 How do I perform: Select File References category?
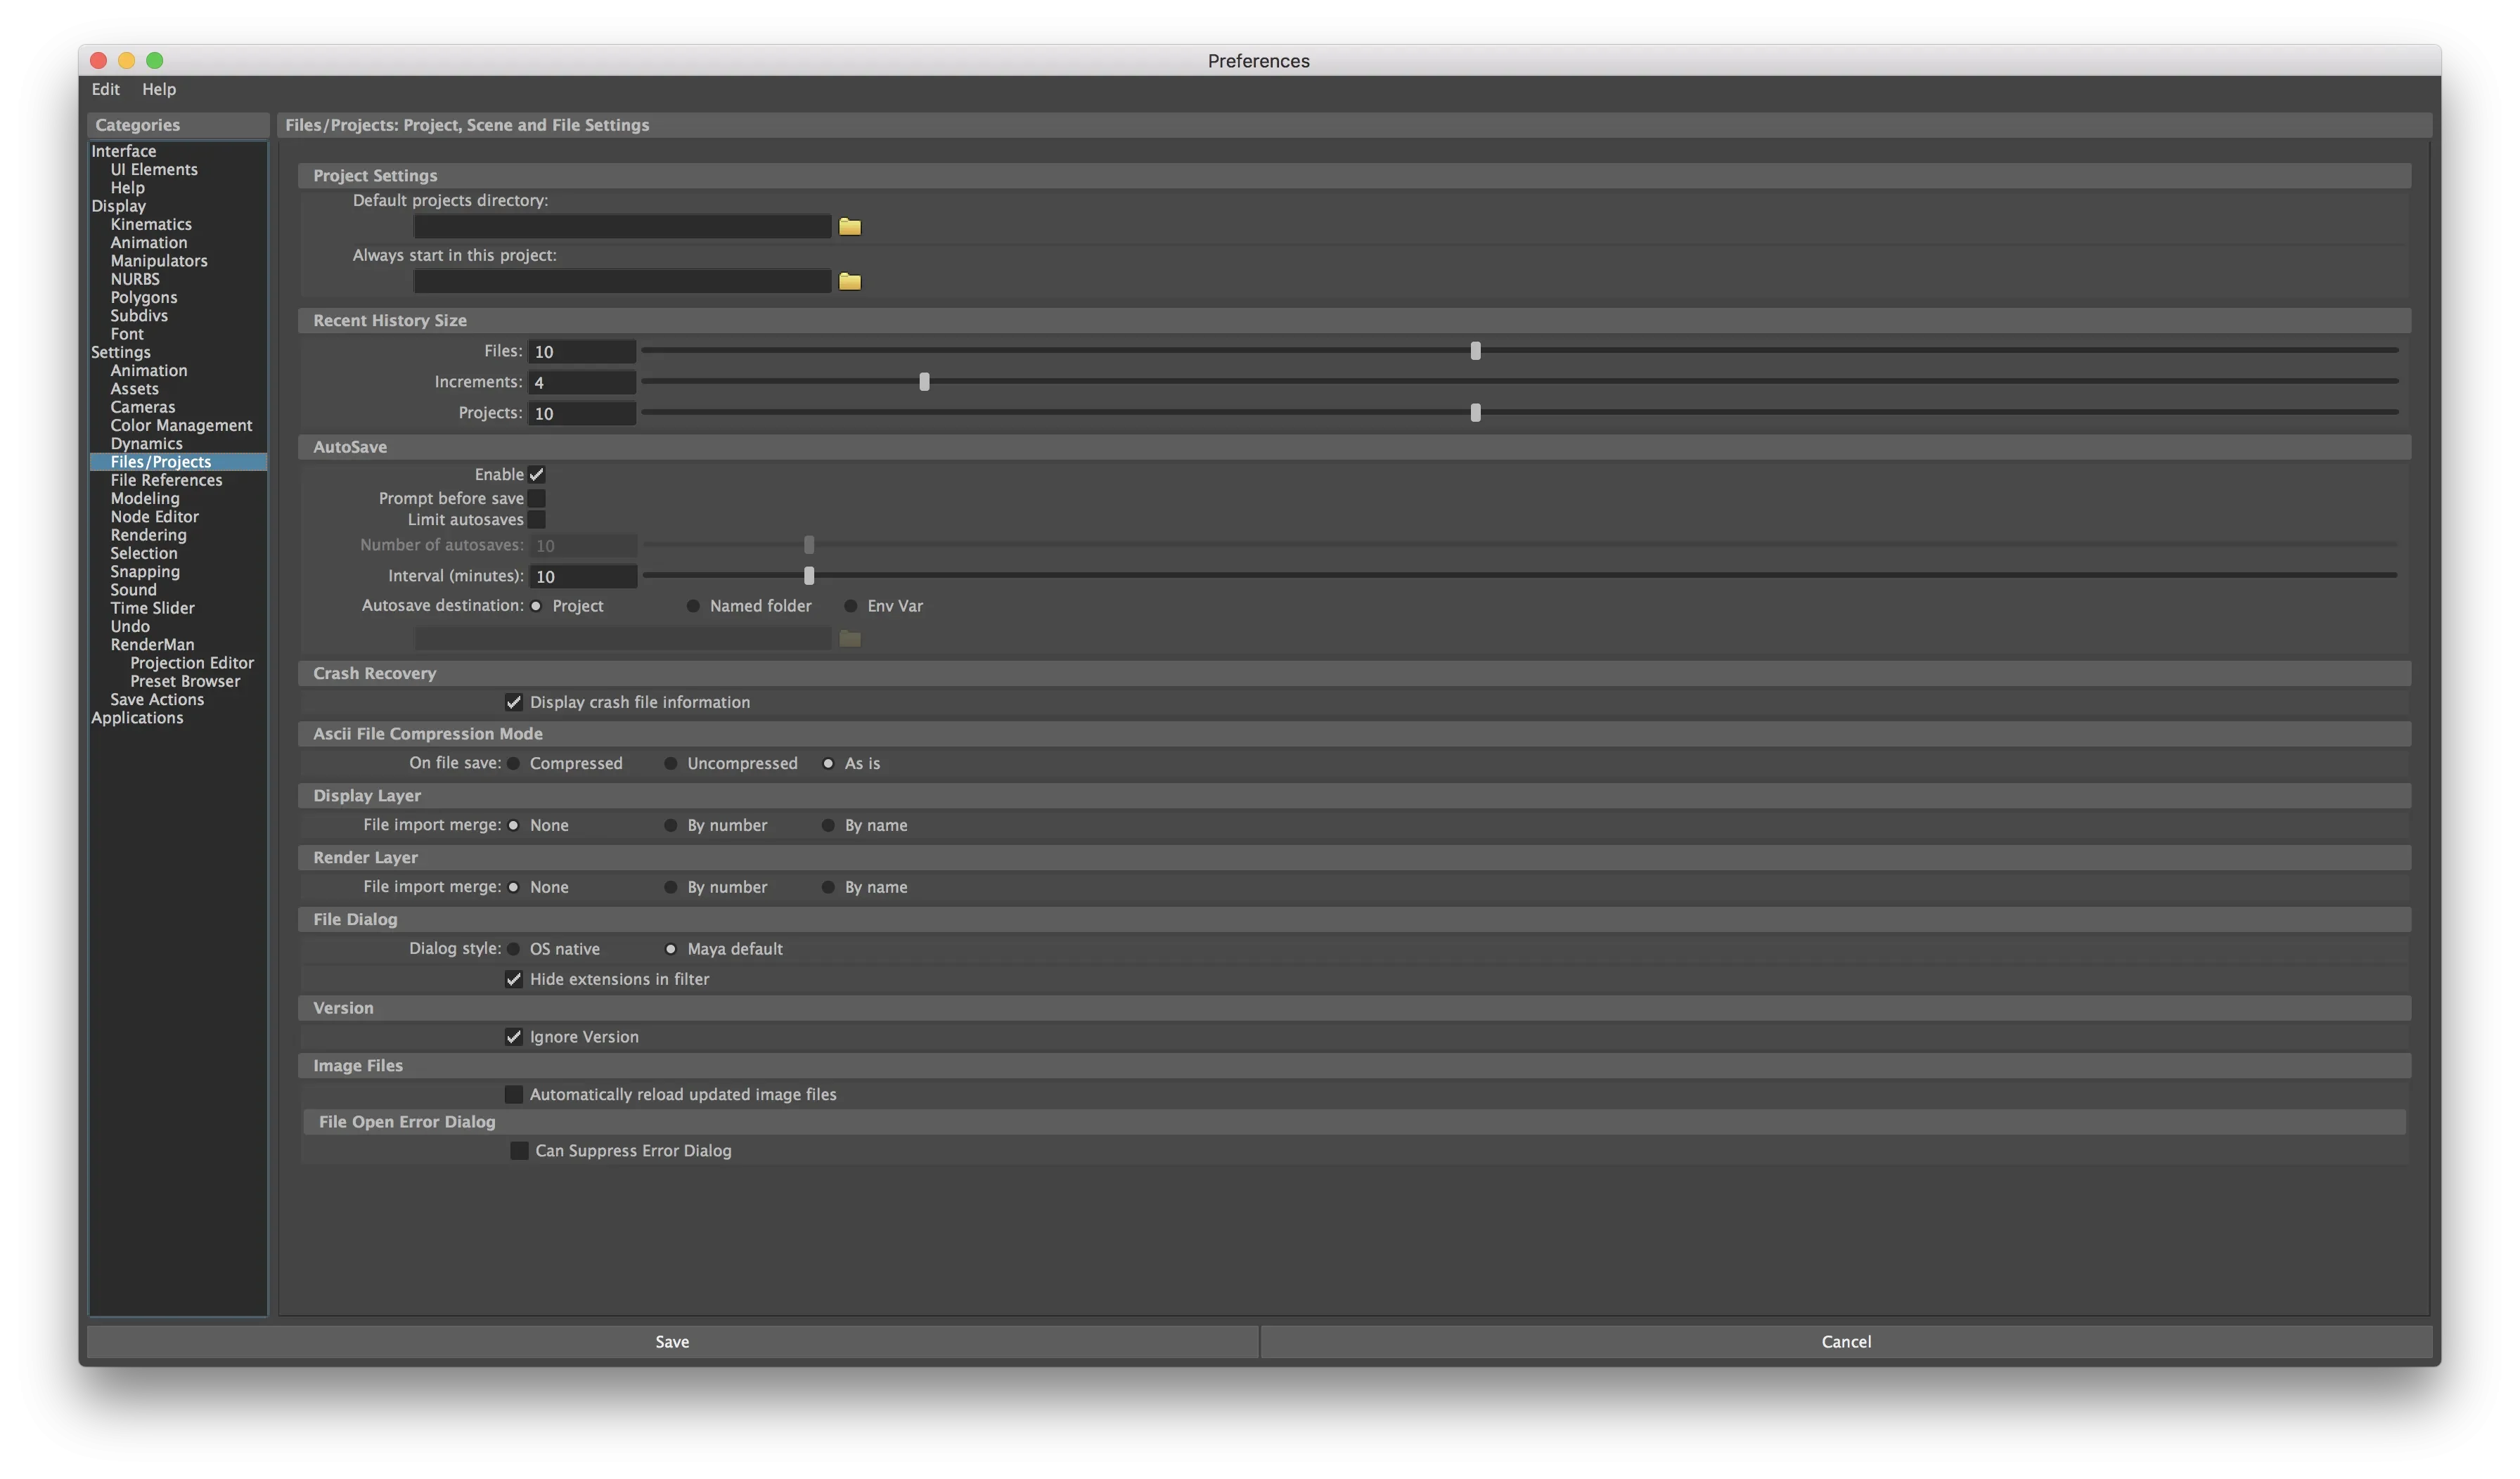[x=166, y=481]
